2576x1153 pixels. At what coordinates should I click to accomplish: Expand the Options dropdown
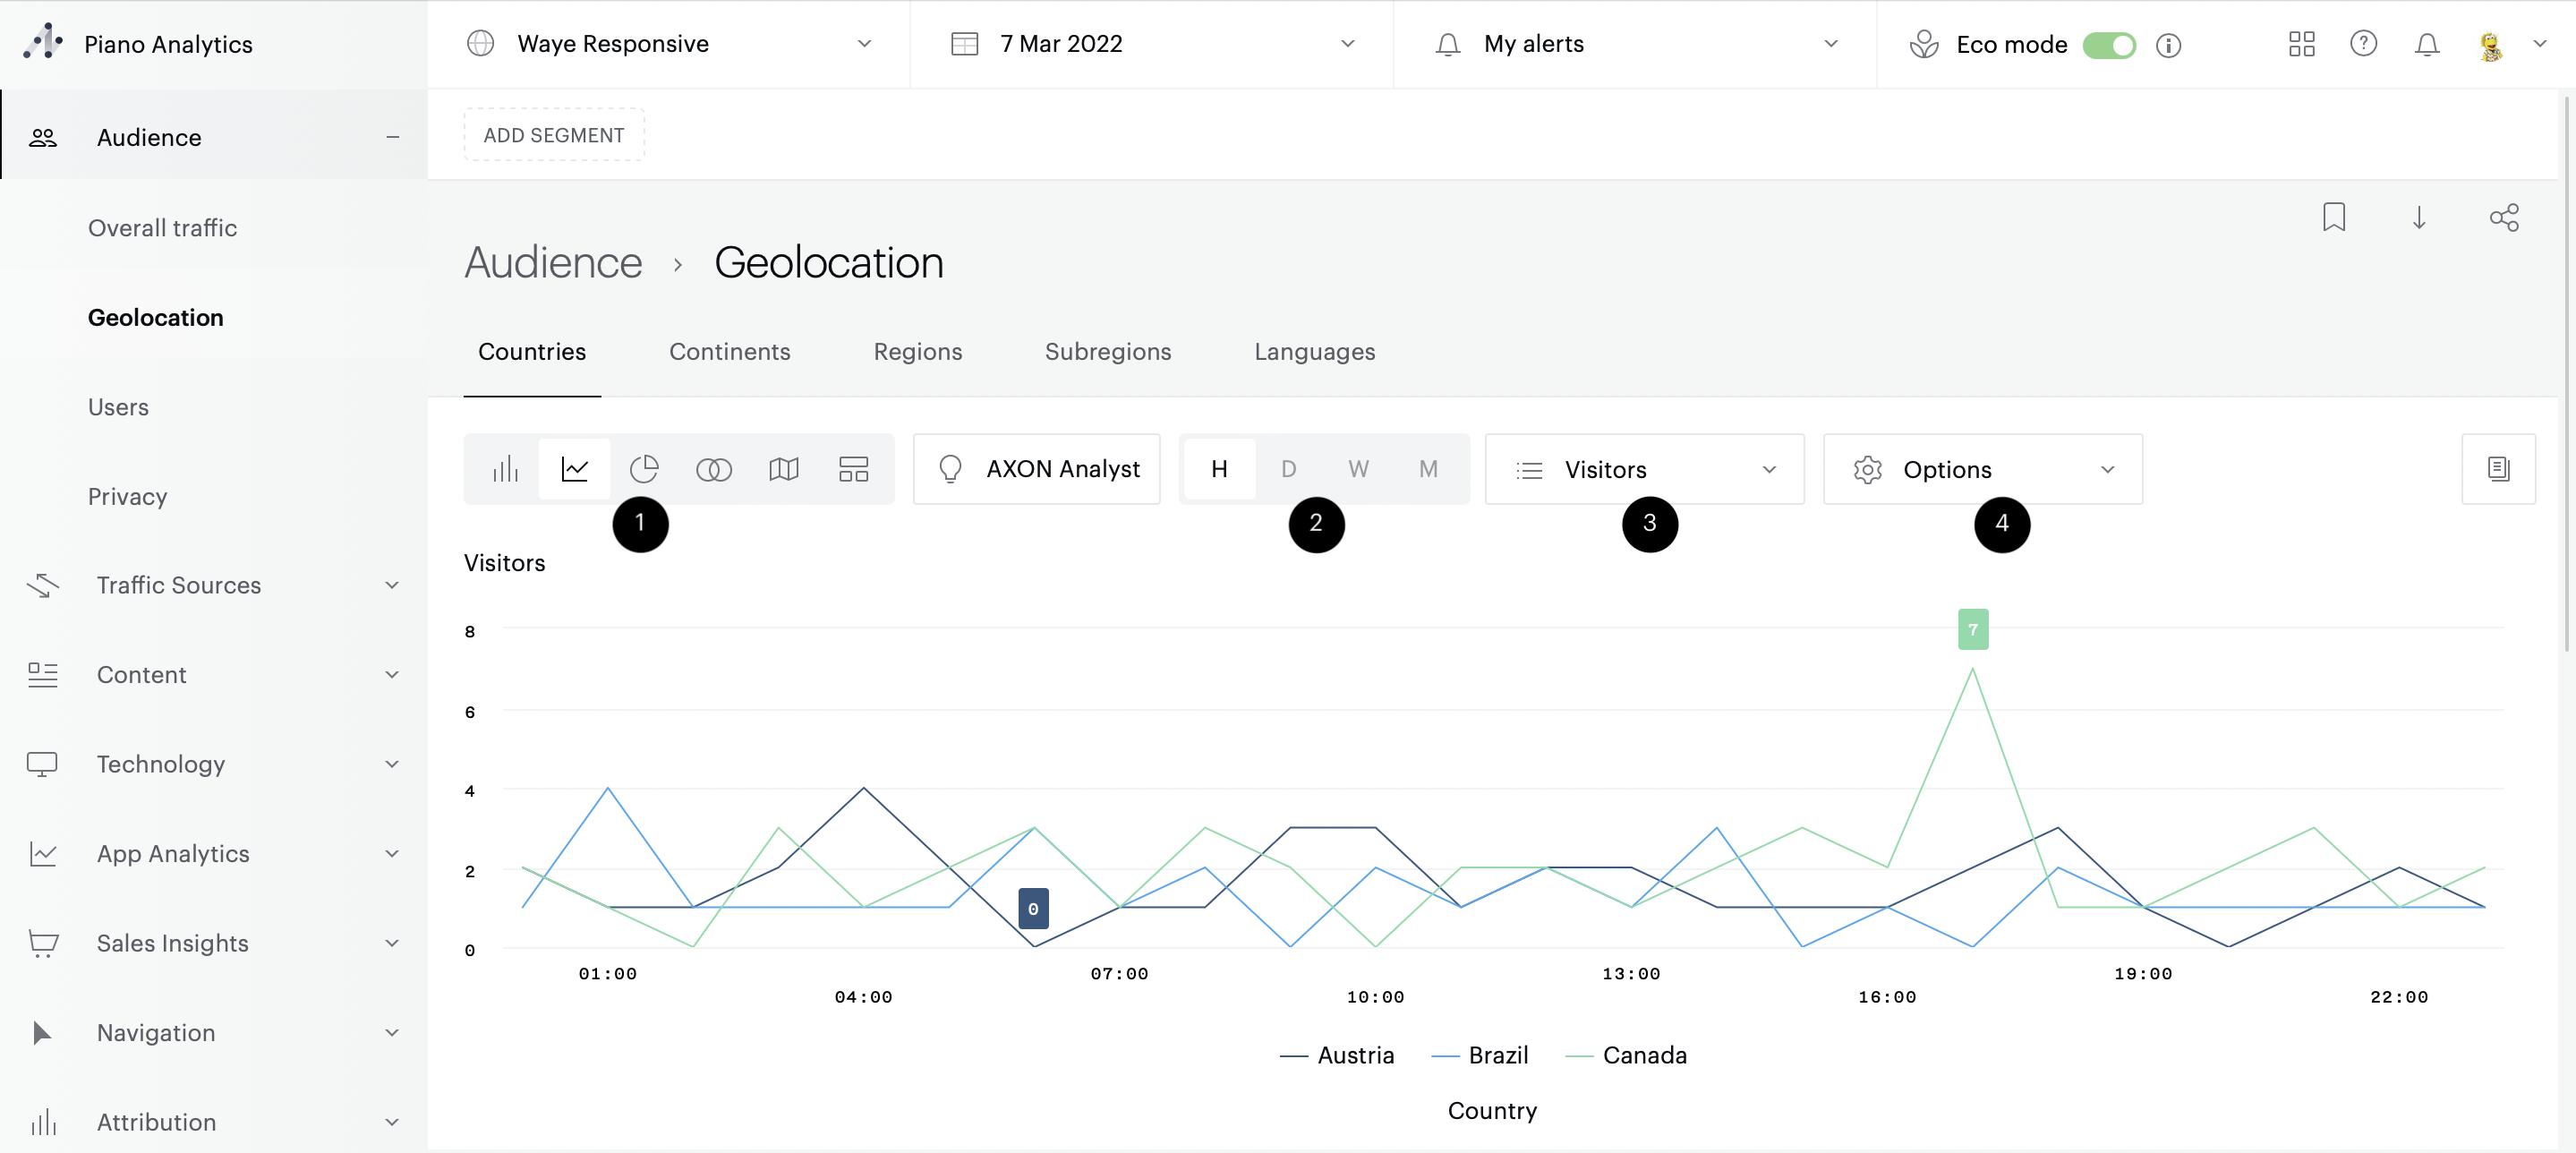tap(1982, 469)
